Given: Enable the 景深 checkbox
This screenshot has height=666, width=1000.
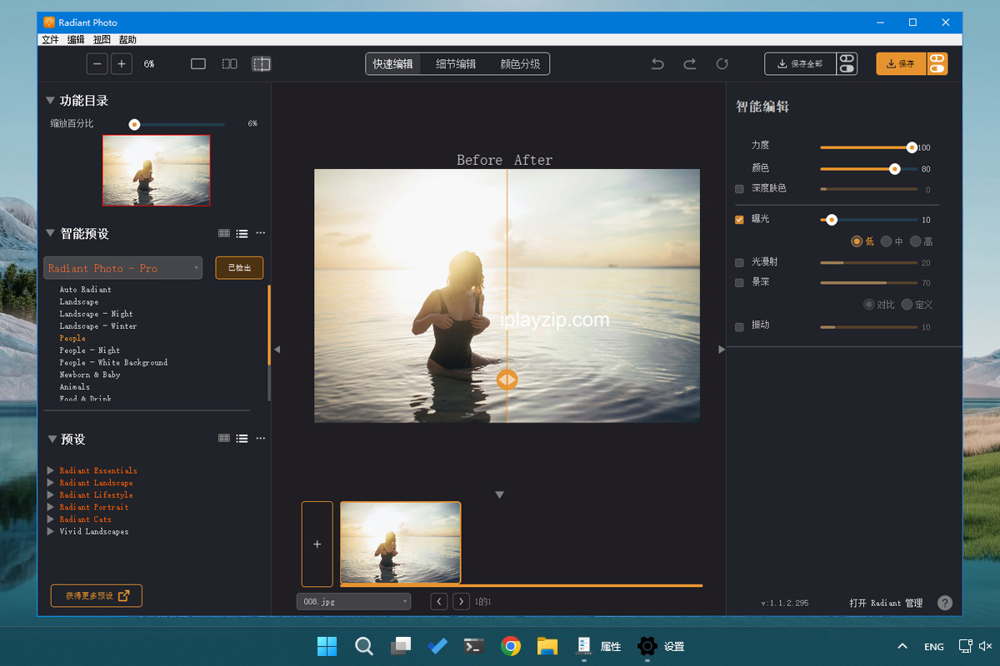Looking at the screenshot, I should tap(739, 283).
